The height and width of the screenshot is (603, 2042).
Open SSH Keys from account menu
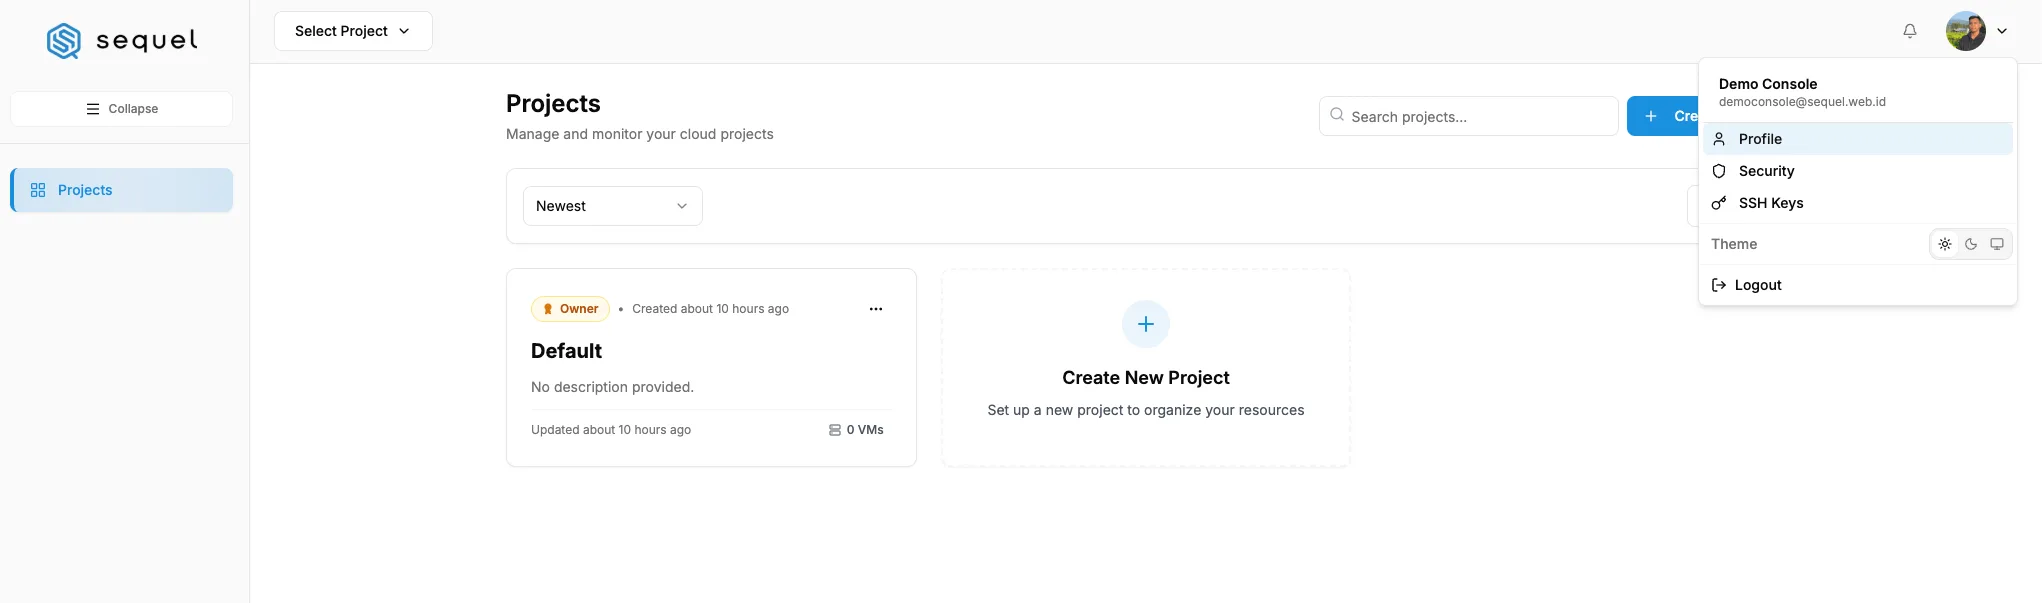(1857, 203)
